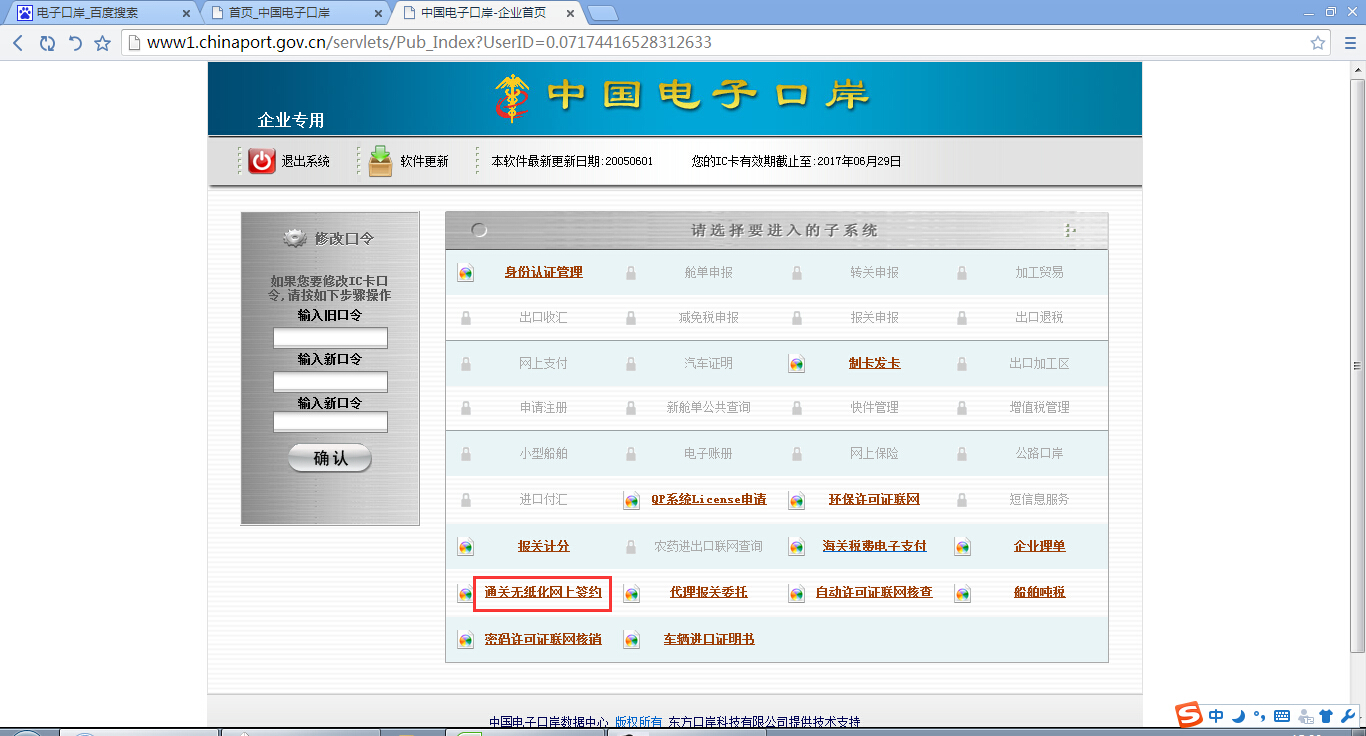Click the colorful icon beside 身份认证管理
The image size is (1366, 736).
465,273
